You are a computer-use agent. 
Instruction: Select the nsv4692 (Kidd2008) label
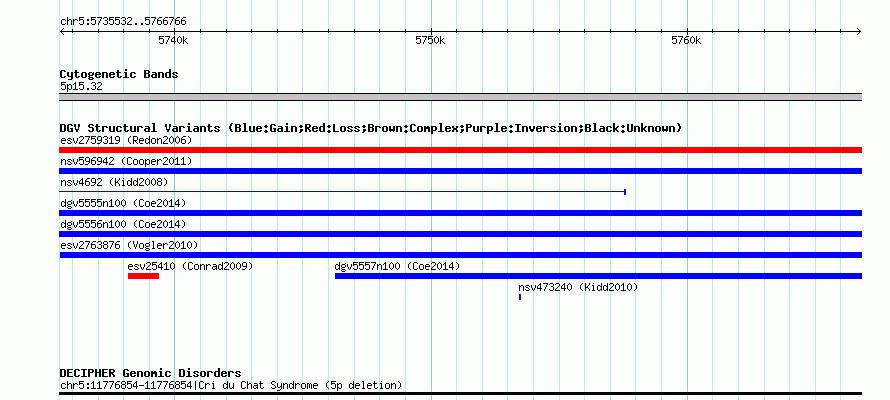tap(114, 182)
